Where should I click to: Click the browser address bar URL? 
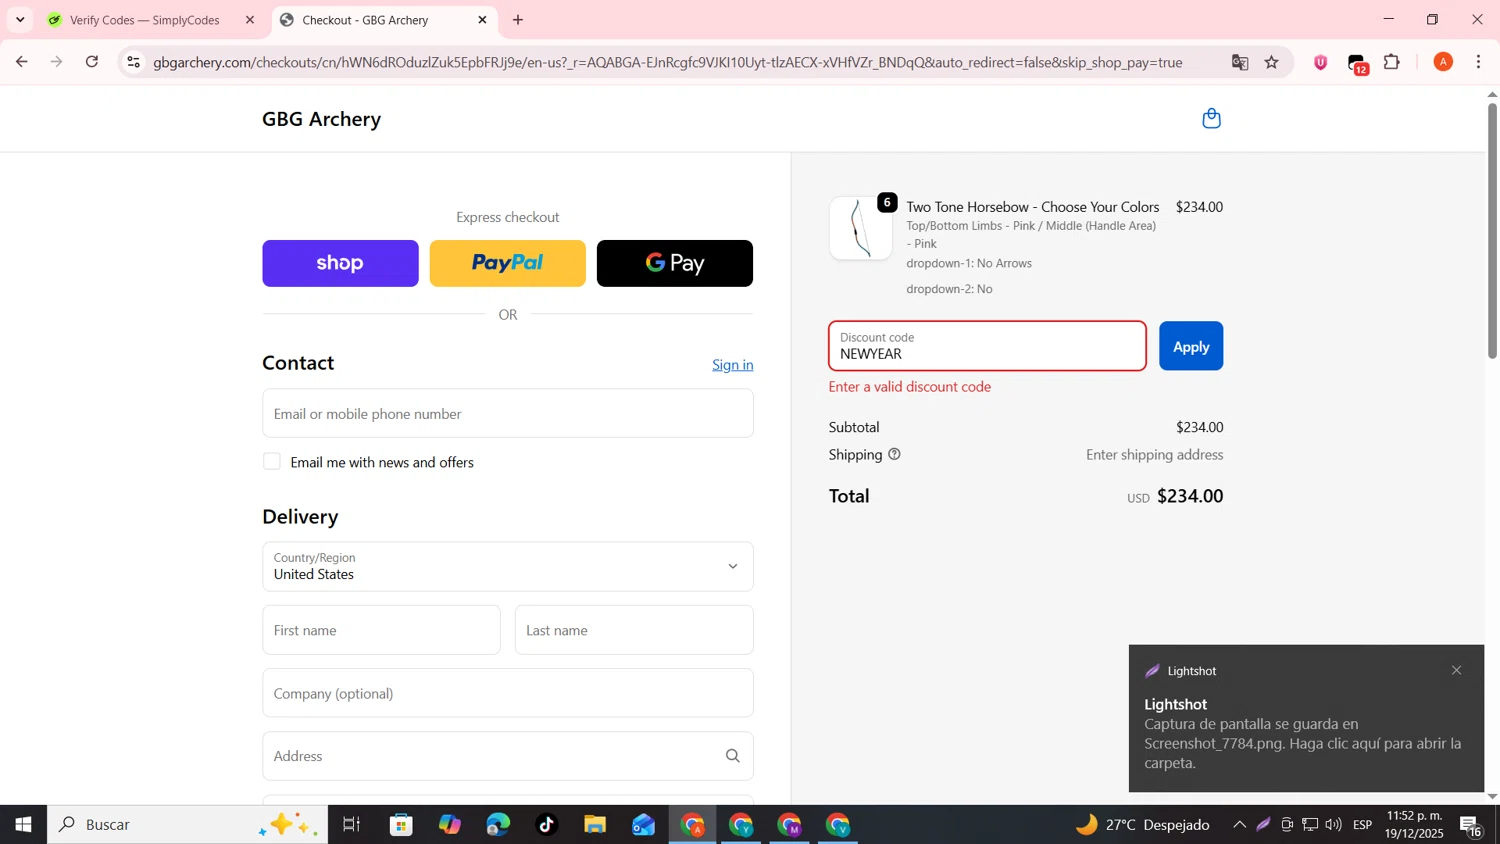(668, 62)
